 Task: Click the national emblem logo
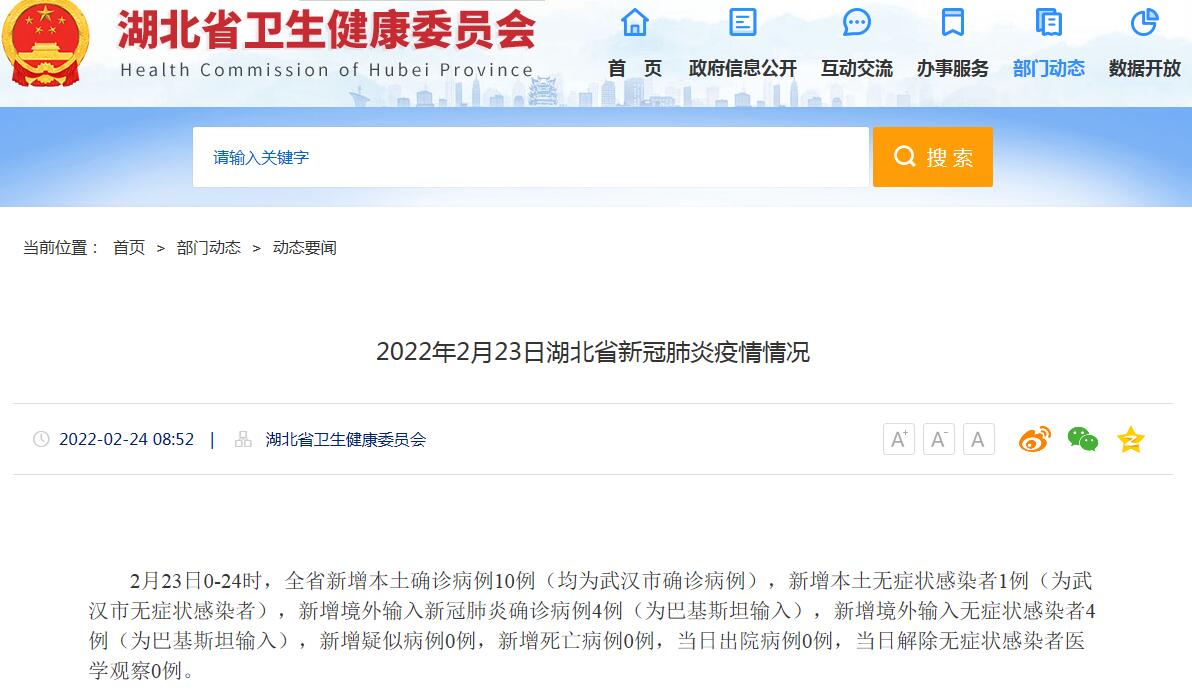click(x=46, y=44)
